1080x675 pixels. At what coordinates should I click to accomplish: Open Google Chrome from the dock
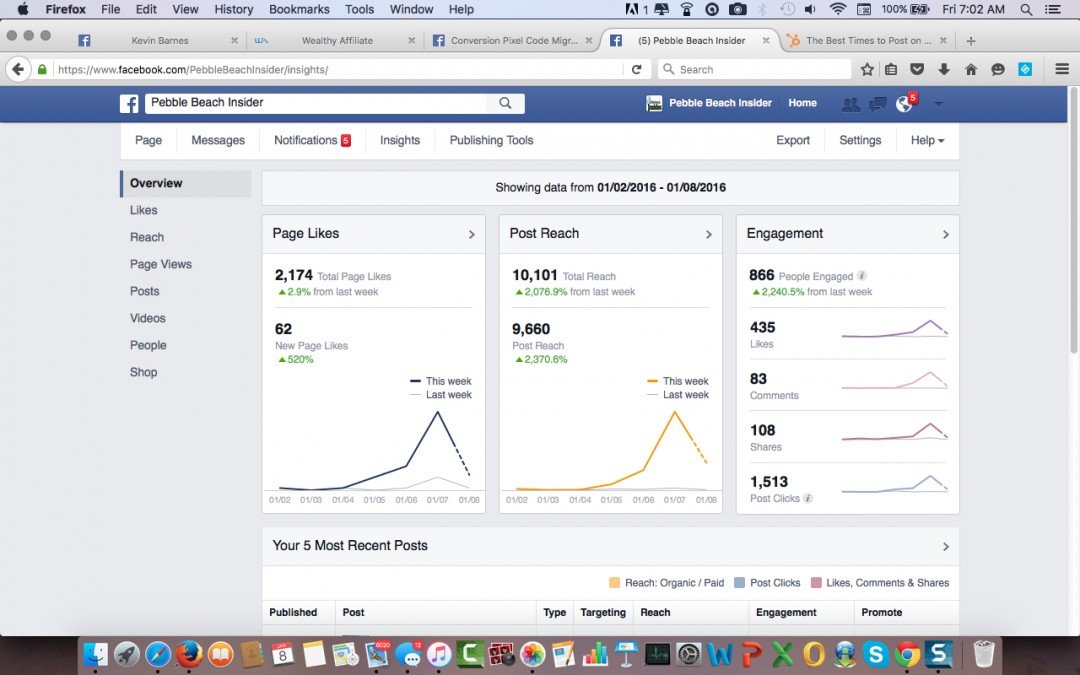click(907, 654)
